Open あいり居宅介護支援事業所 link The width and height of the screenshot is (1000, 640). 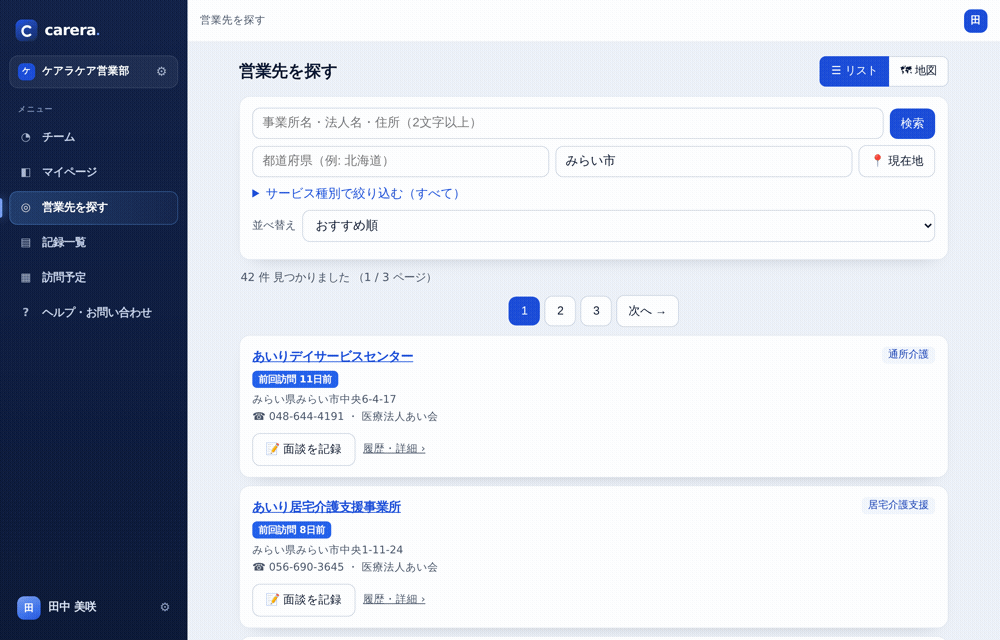[327, 507]
